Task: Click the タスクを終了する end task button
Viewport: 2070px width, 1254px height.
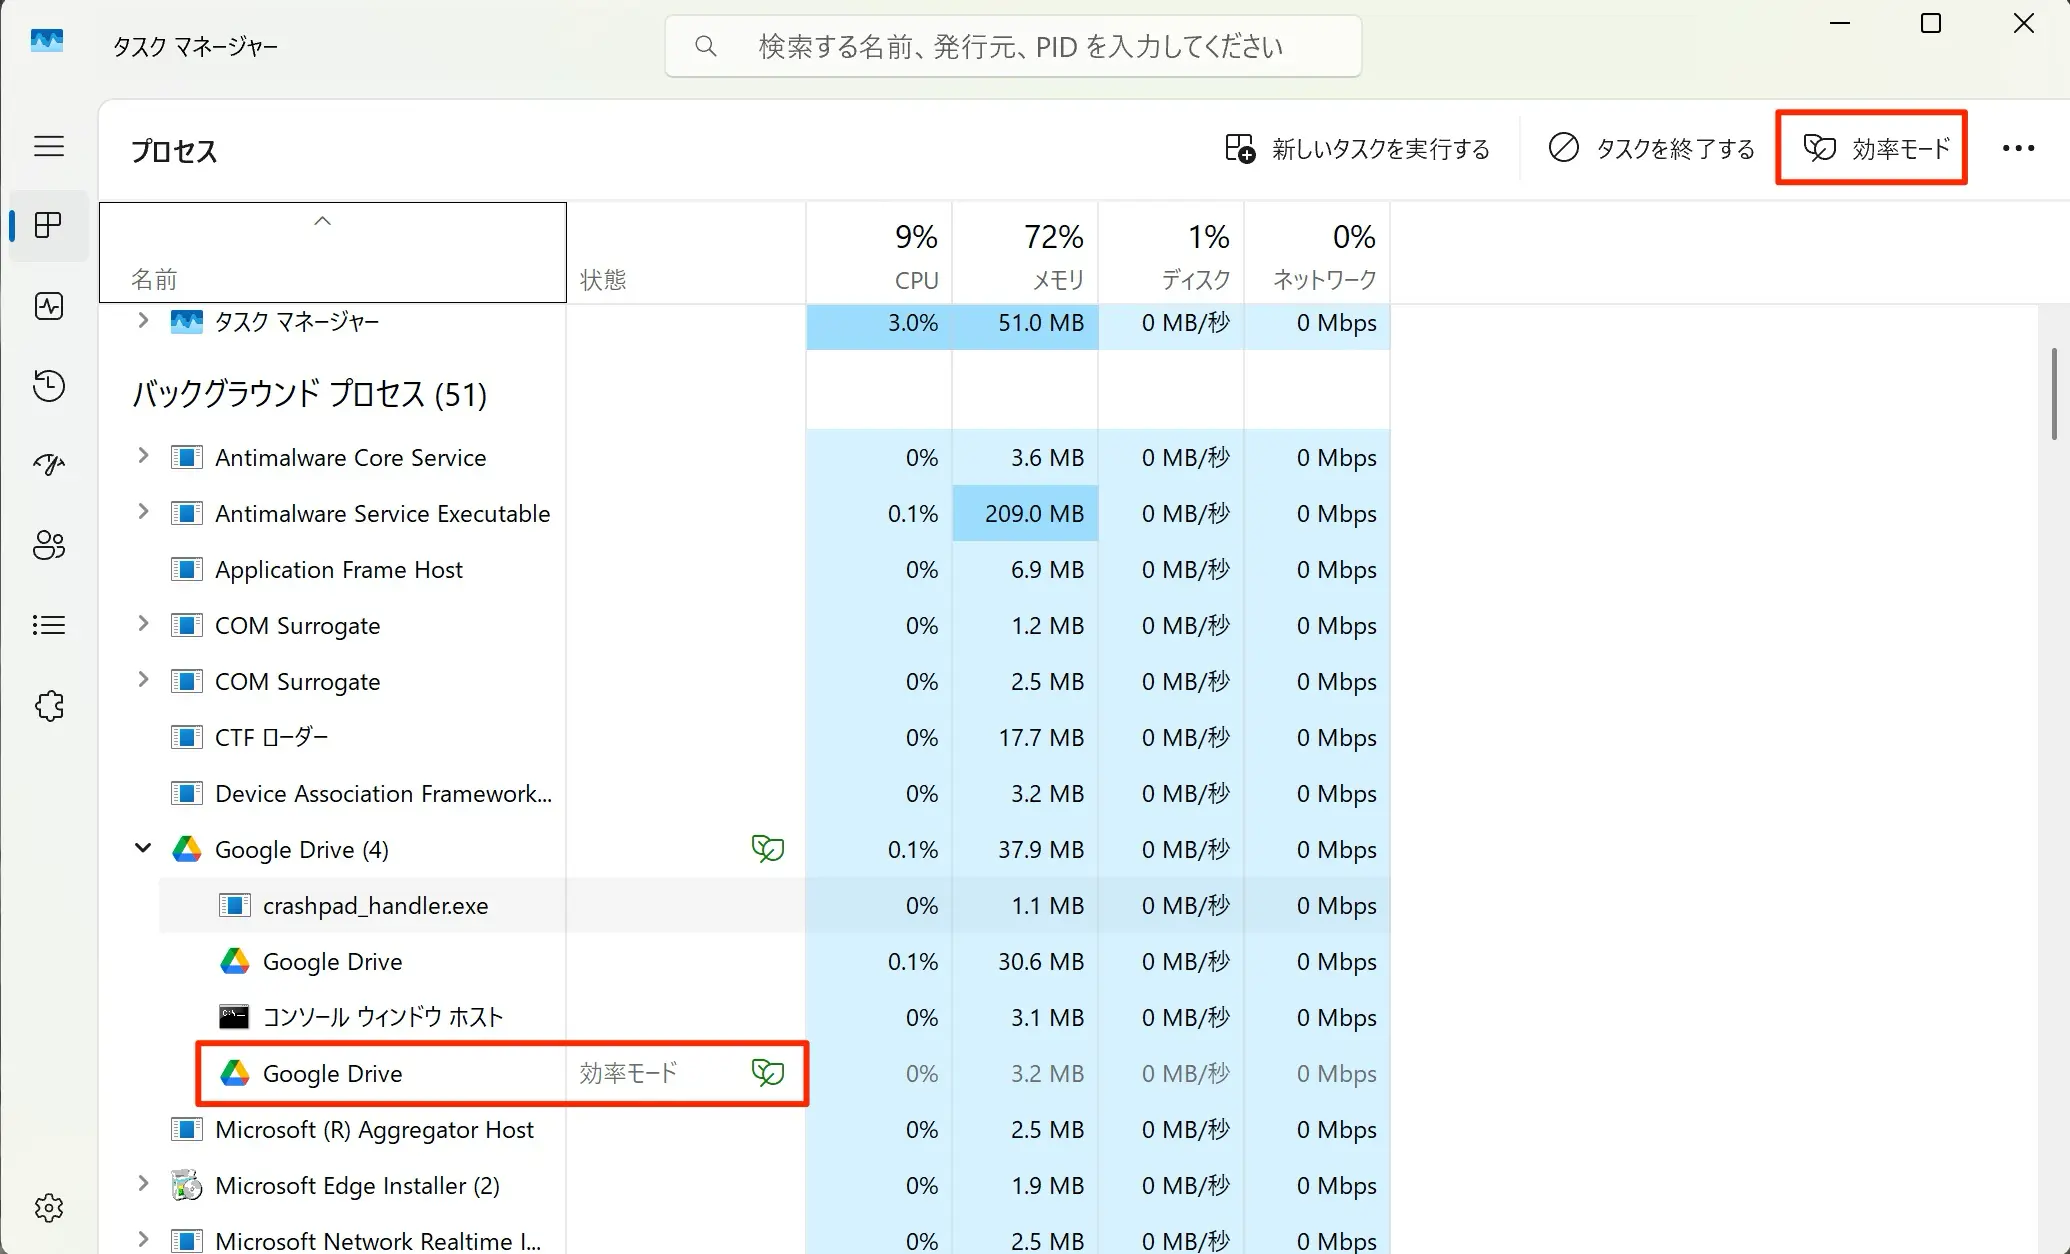Action: pyautogui.click(x=1651, y=149)
